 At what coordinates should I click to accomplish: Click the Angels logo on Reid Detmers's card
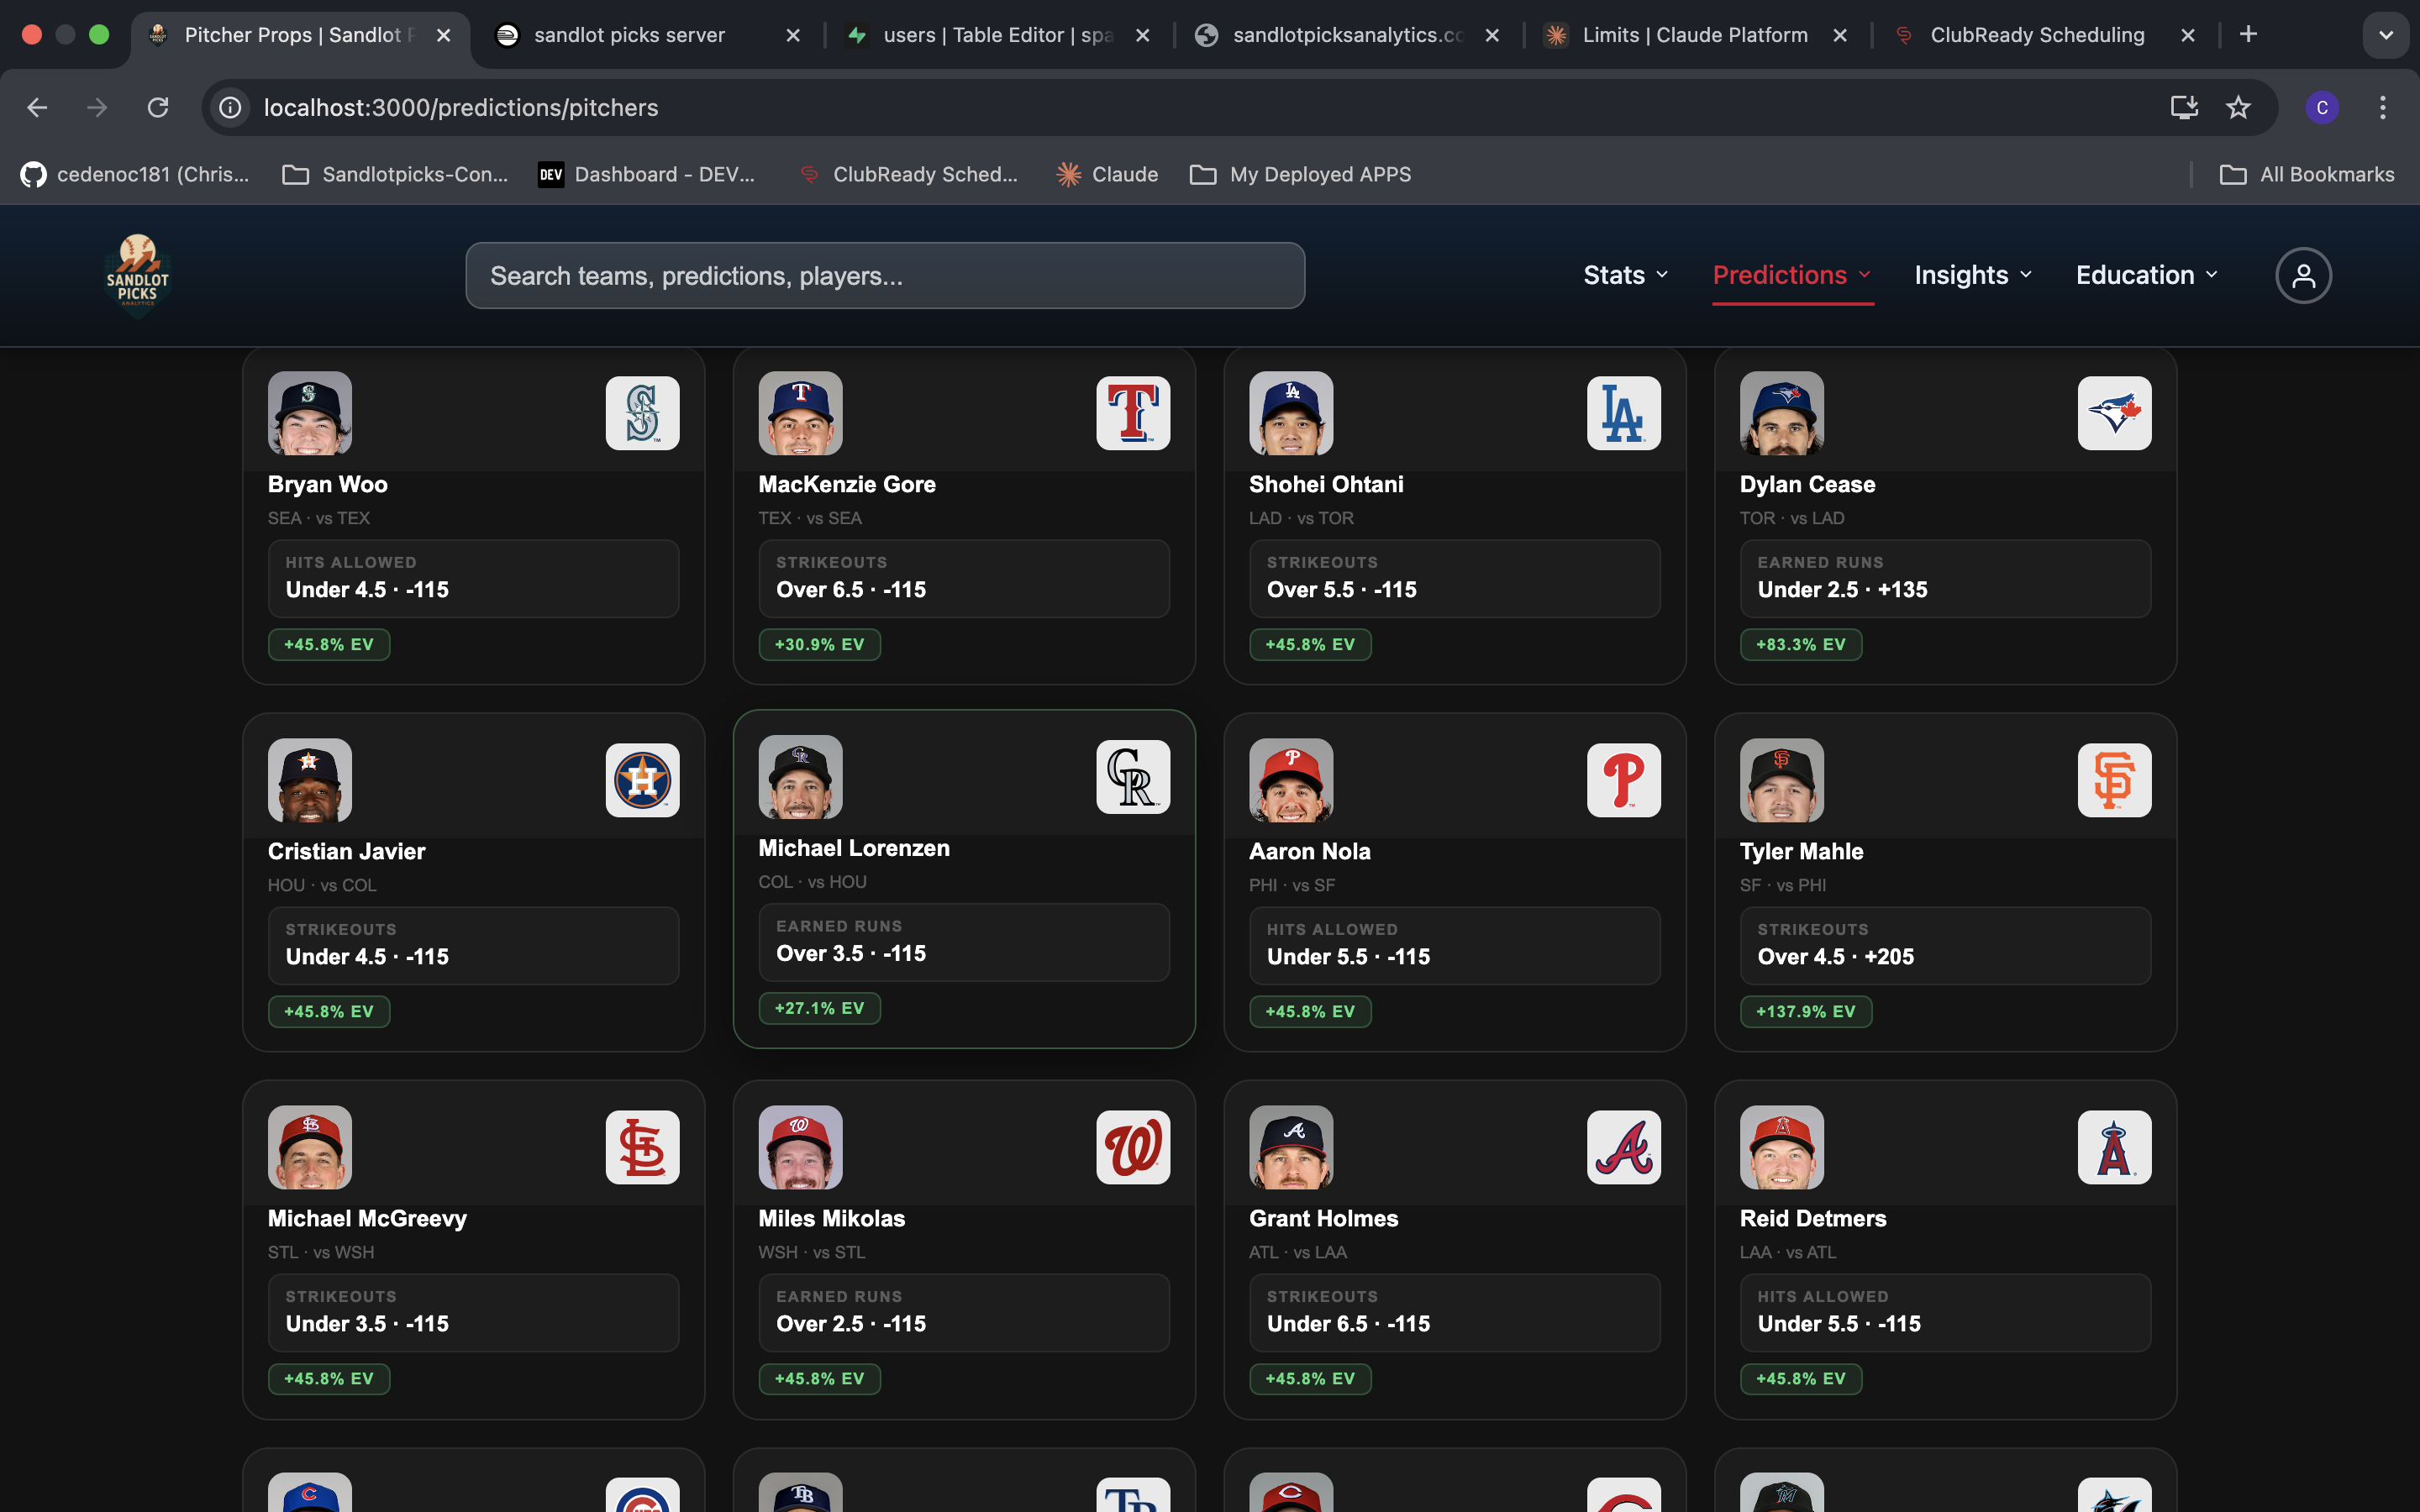[2114, 1147]
